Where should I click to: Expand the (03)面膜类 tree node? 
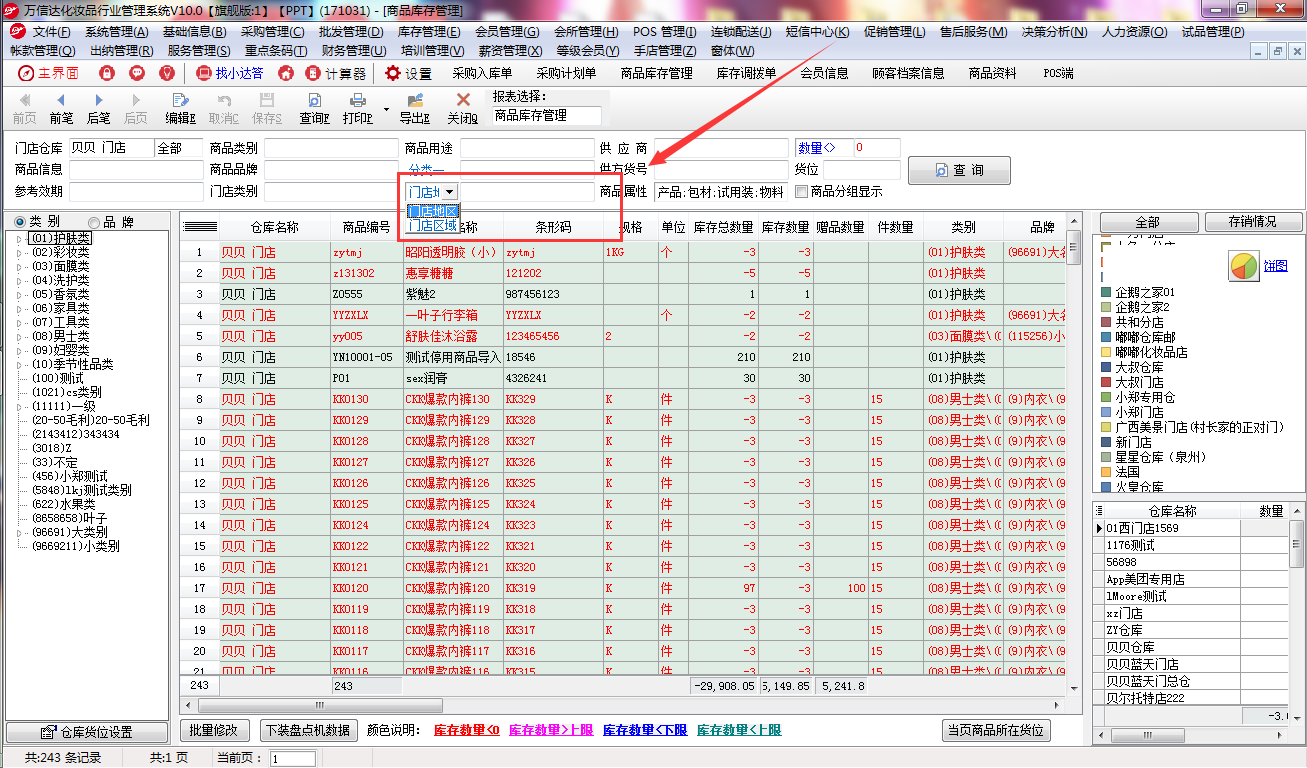coord(17,267)
